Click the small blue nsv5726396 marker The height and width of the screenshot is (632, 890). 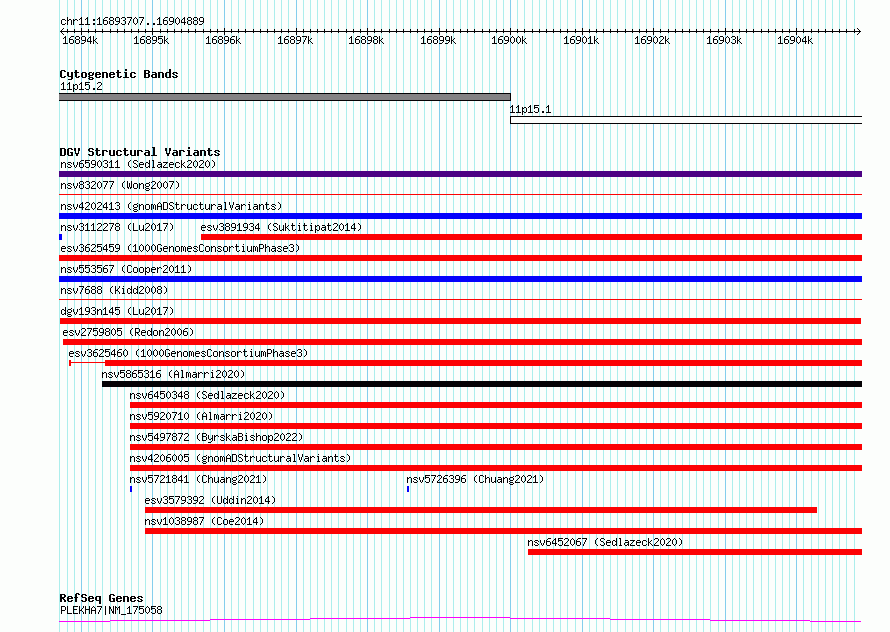click(408, 489)
